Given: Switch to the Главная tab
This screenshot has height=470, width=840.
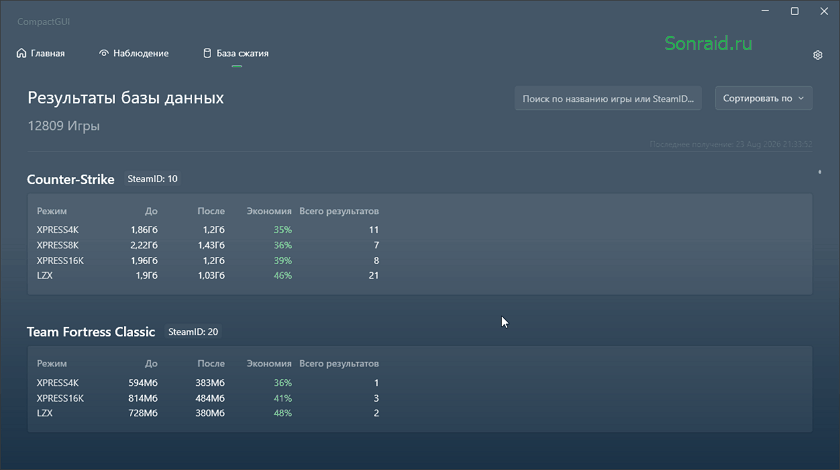Looking at the screenshot, I should pos(41,53).
